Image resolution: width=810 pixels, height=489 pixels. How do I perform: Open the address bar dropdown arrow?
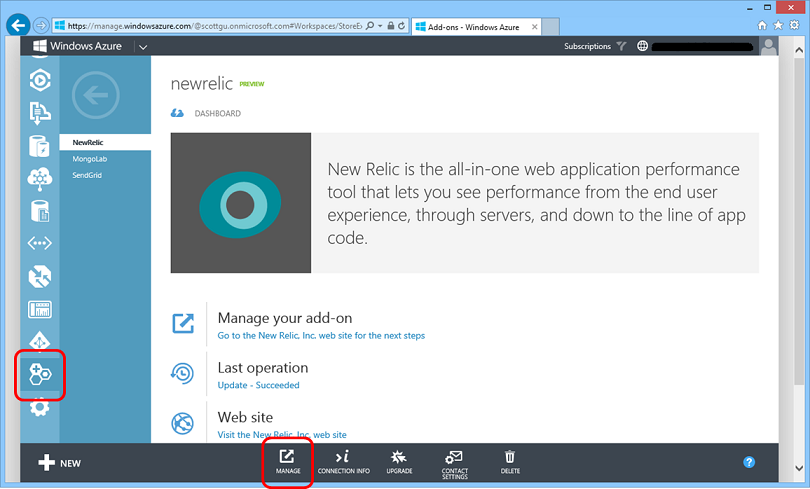pos(380,26)
